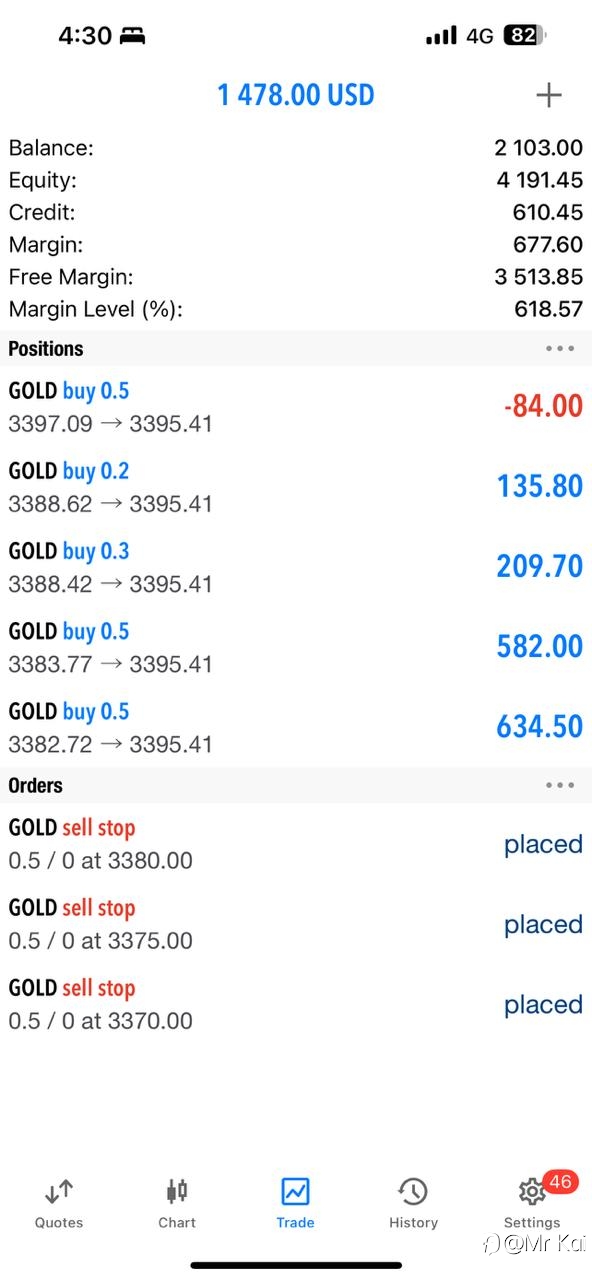592x1280 pixels.
Task: Tap the 1 478.00 USD profit header
Action: pos(296,95)
